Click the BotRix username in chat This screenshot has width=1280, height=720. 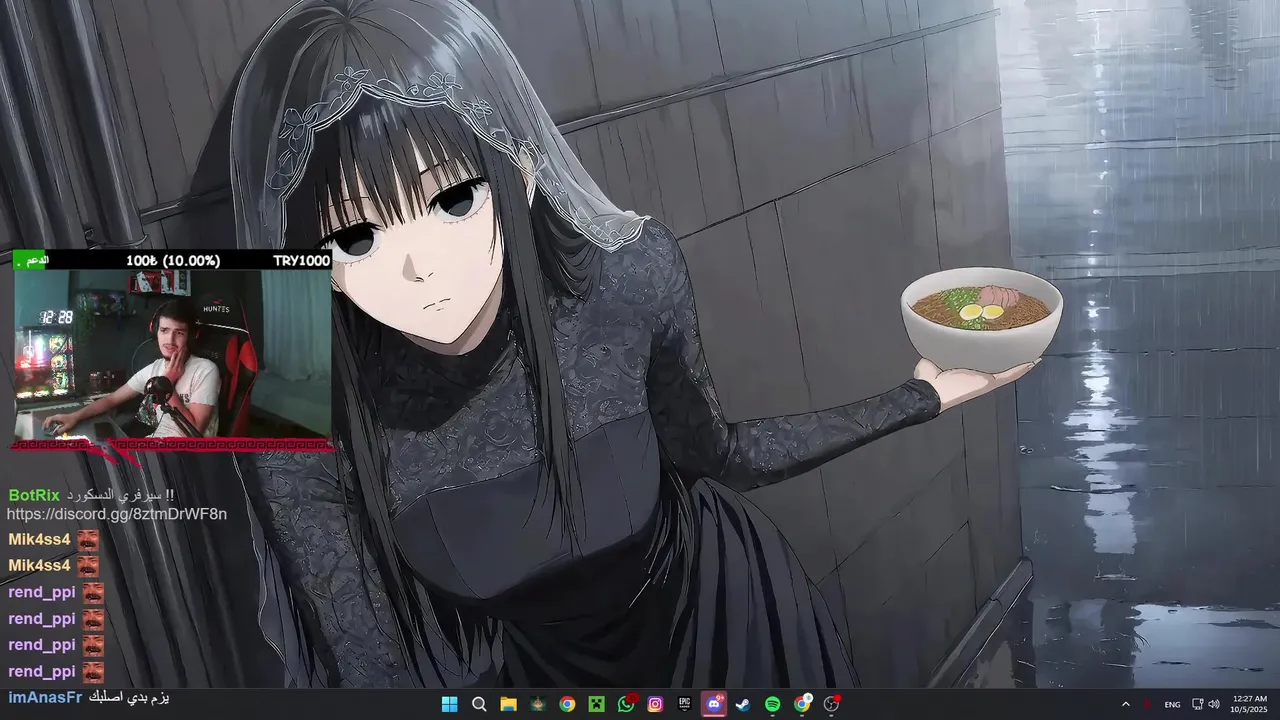[x=34, y=495]
